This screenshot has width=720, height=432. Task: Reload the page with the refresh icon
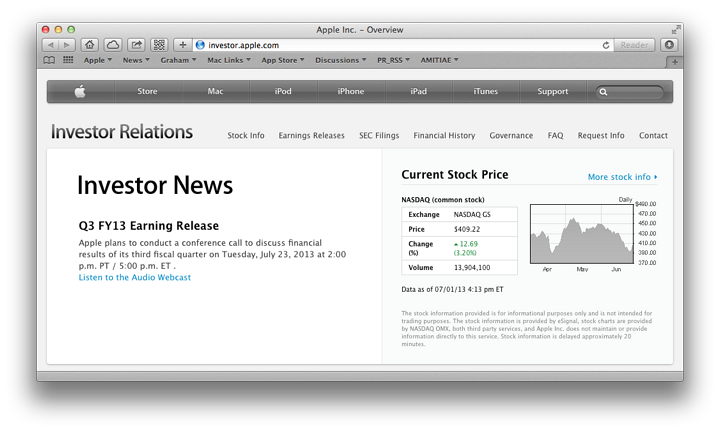click(606, 45)
